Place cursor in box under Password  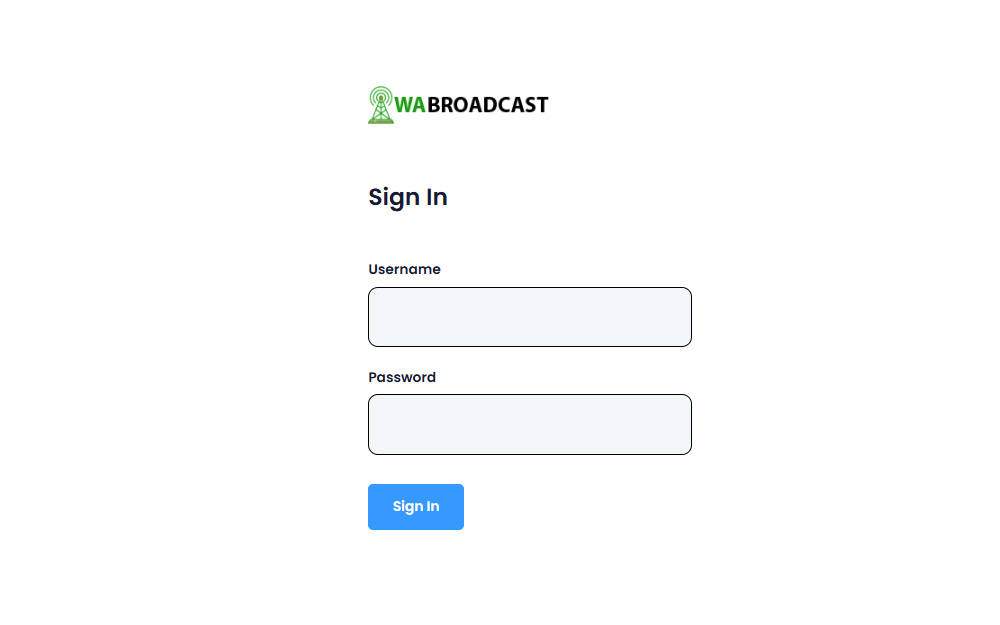[x=529, y=425]
